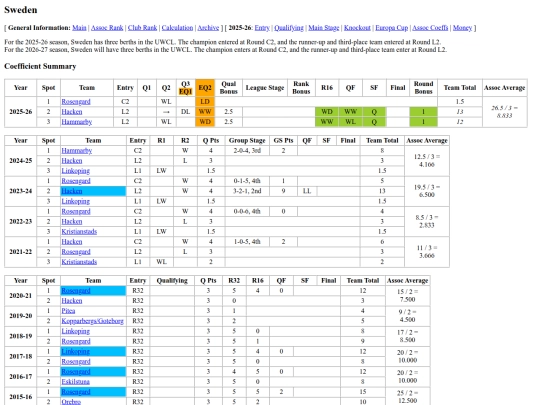Open Linkoping link in 2023-24 season
The width and height of the screenshot is (540, 405).
pyautogui.click(x=76, y=201)
